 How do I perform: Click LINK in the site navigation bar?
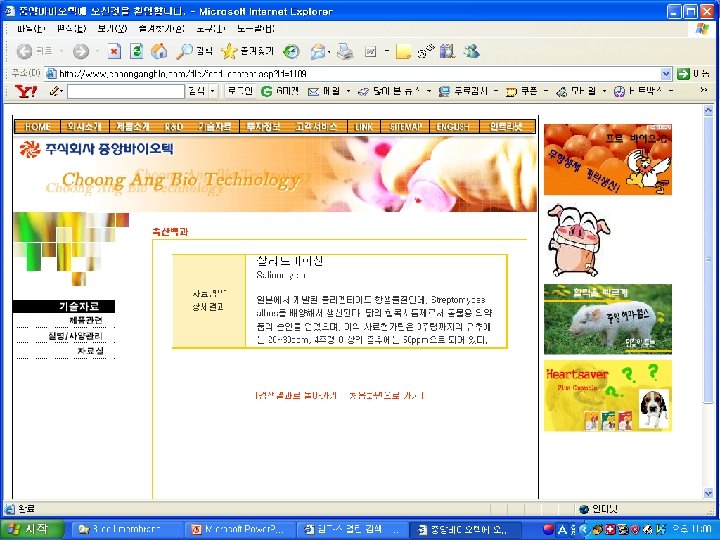pos(364,127)
